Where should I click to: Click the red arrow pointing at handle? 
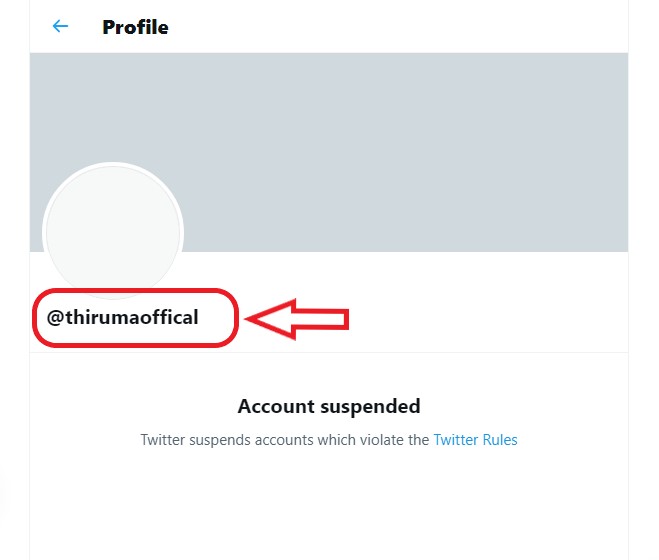pos(297,319)
